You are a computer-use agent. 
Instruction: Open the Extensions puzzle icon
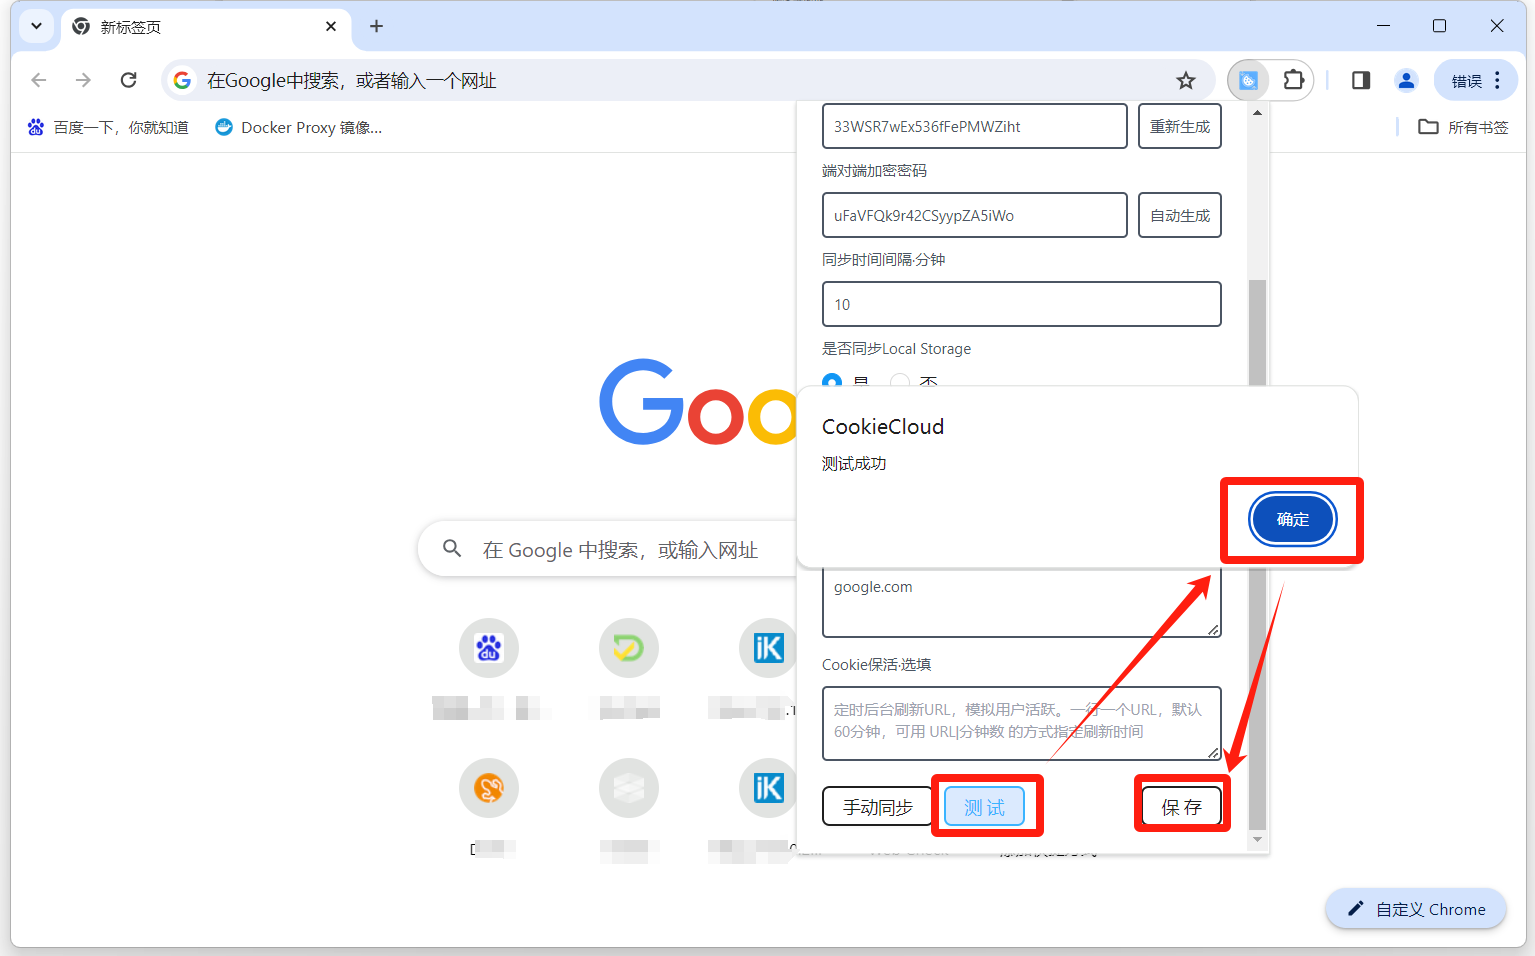1293,80
